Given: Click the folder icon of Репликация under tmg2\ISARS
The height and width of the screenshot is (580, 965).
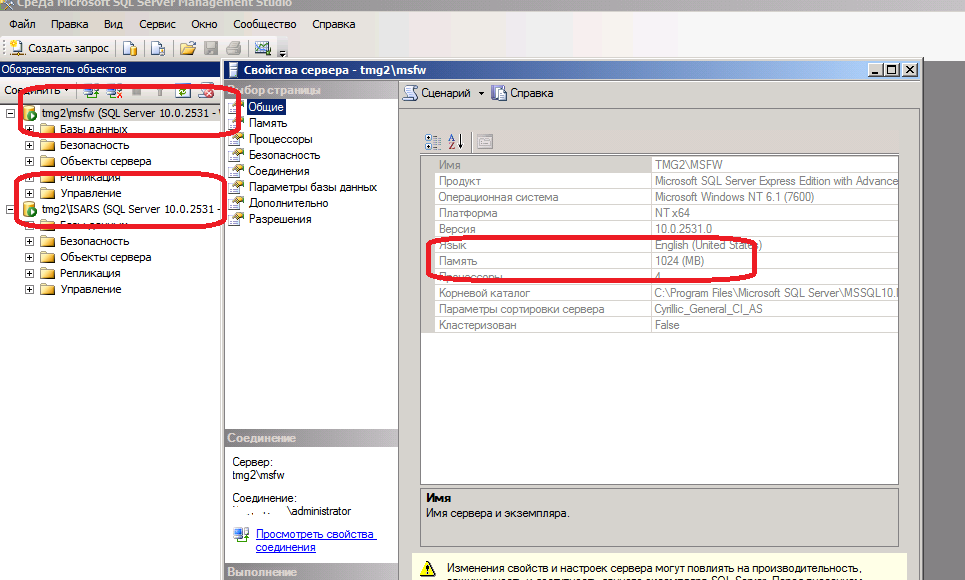Looking at the screenshot, I should click(47, 273).
